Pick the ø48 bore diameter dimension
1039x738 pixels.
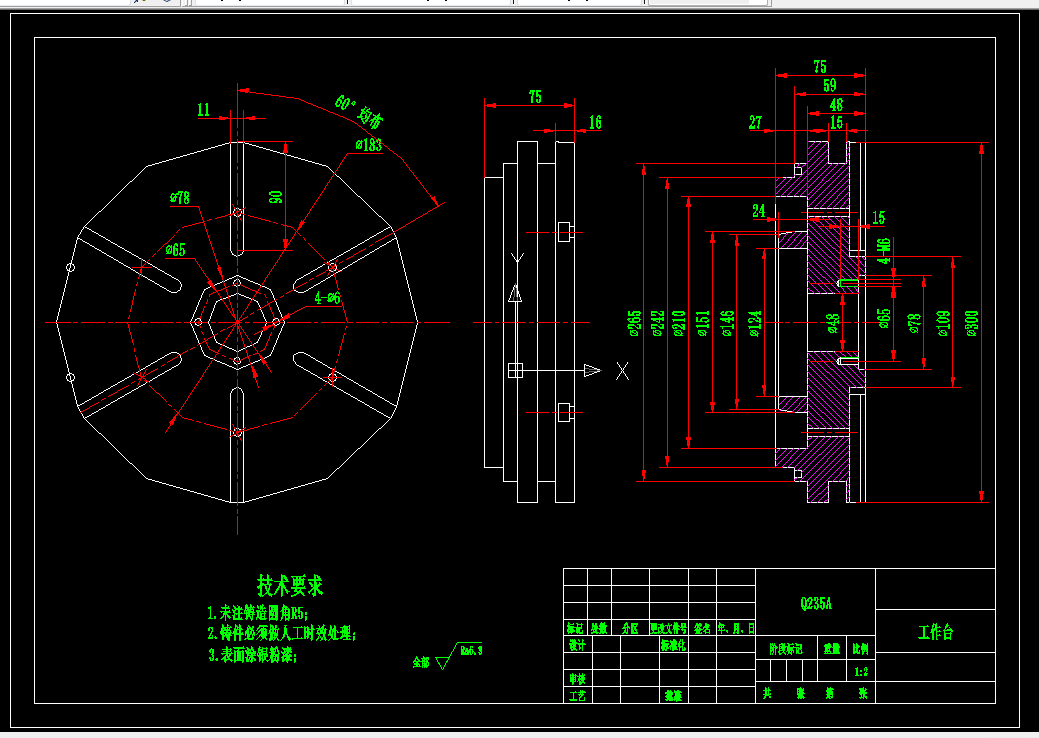[x=833, y=323]
